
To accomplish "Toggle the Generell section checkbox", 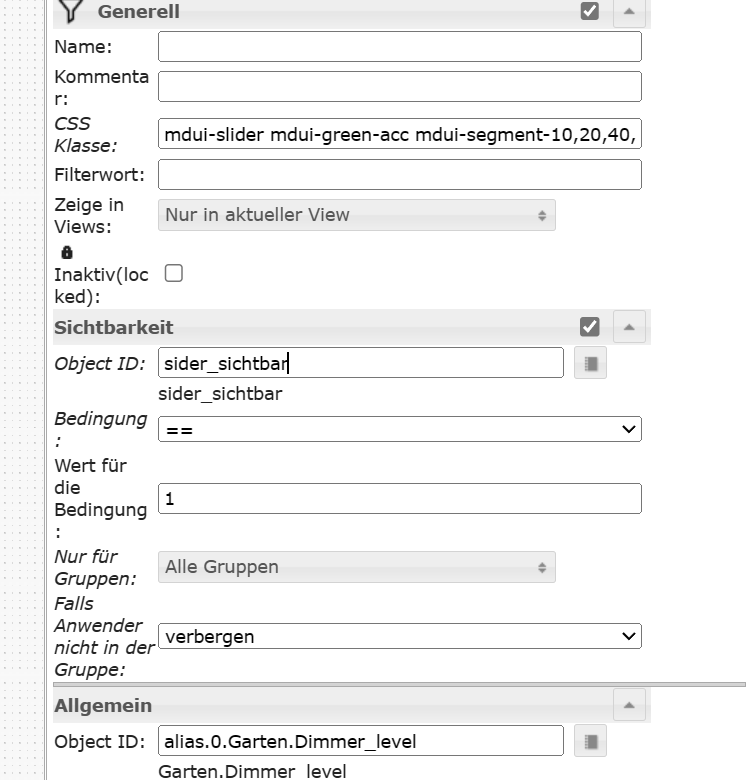I will tap(590, 11).
